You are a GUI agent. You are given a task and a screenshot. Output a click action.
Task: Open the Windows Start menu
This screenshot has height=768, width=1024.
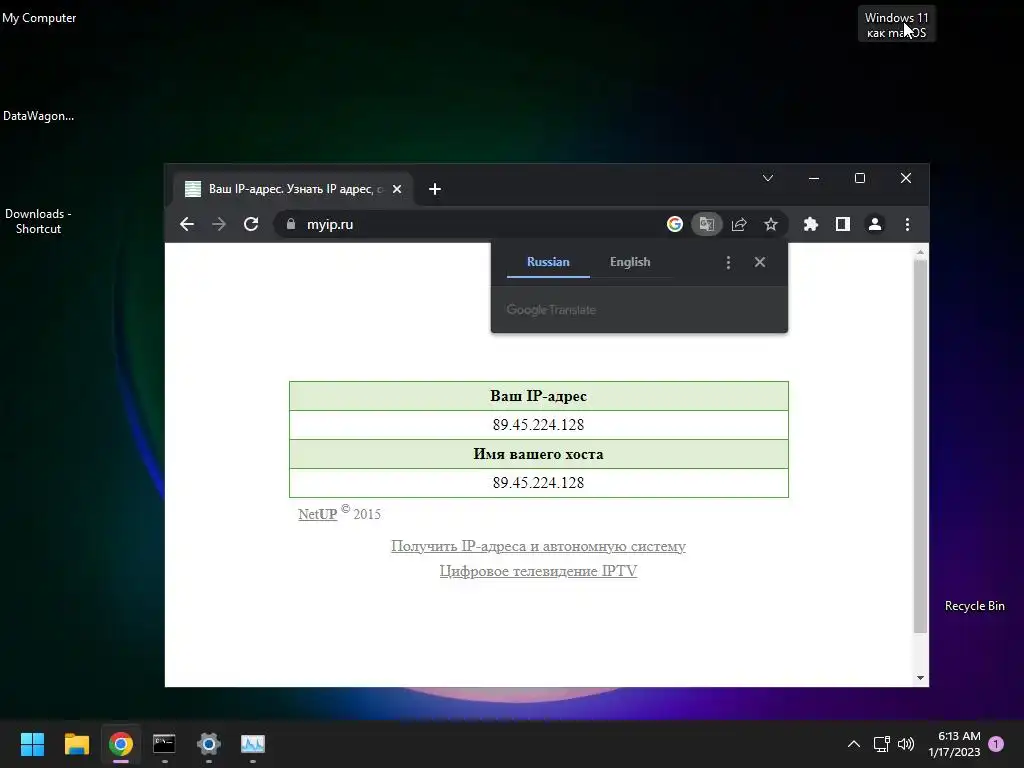click(x=32, y=744)
